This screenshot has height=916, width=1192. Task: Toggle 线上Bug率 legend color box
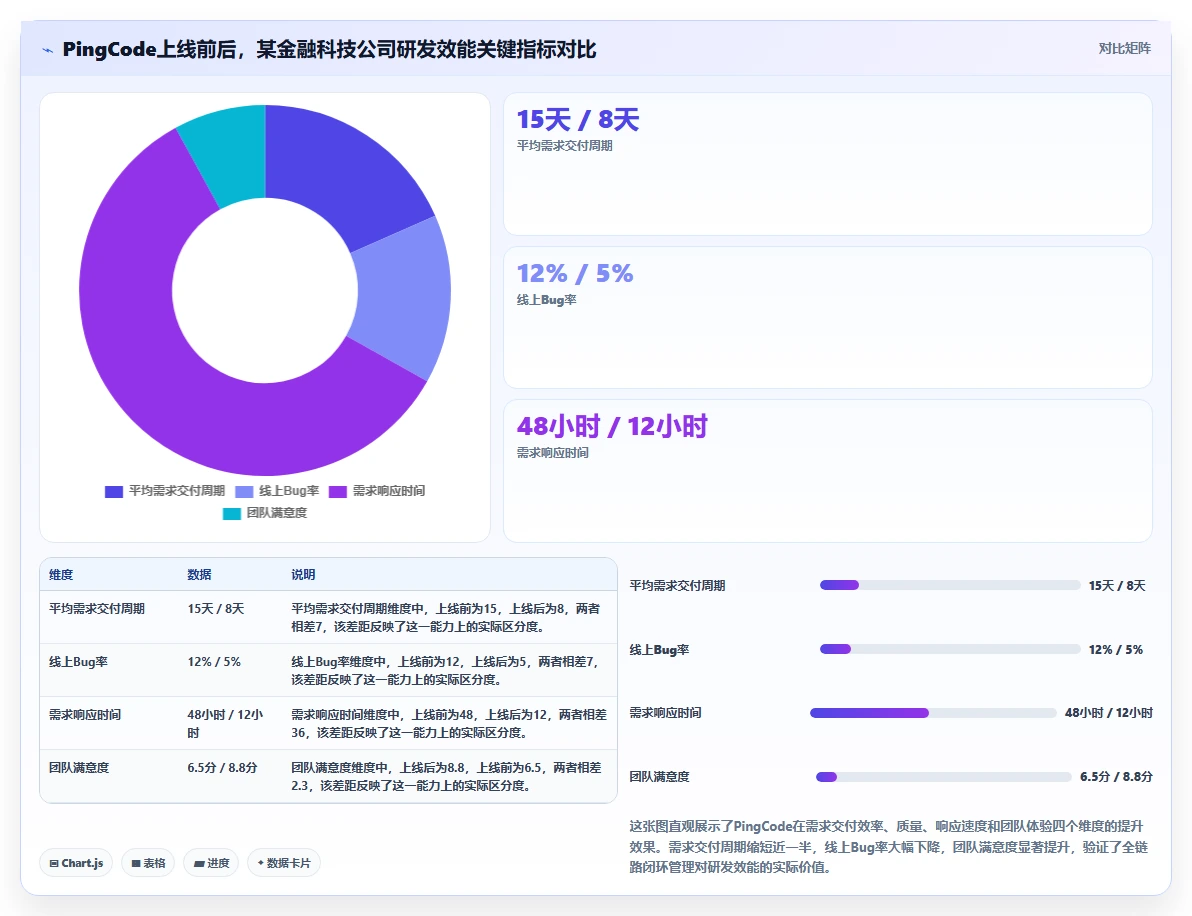(x=244, y=492)
